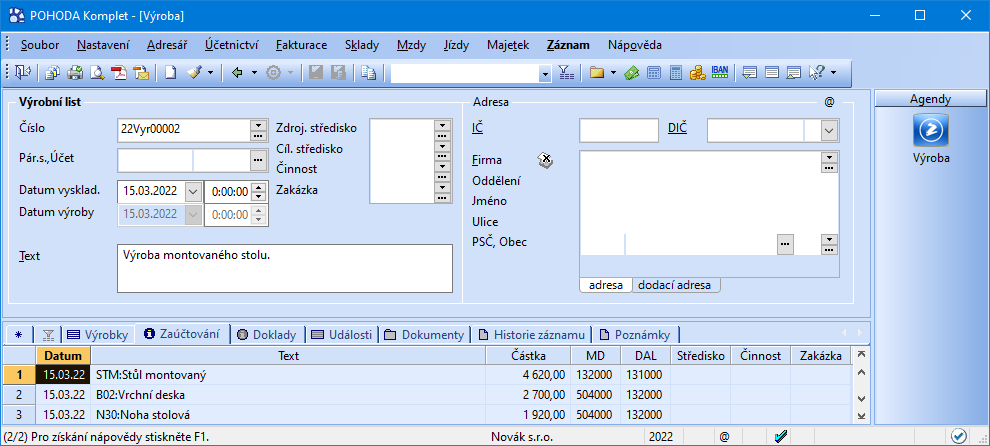Screen dimensions: 990x446
Task: Open the small calculator icon
Action: pyautogui.click(x=653, y=73)
